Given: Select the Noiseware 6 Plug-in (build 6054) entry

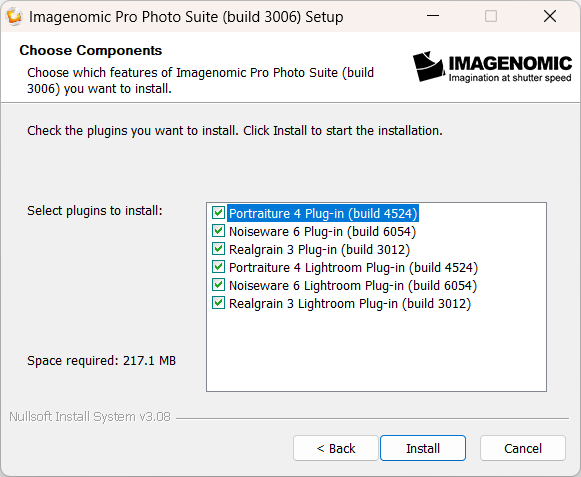Looking at the screenshot, I should pyautogui.click(x=322, y=232).
